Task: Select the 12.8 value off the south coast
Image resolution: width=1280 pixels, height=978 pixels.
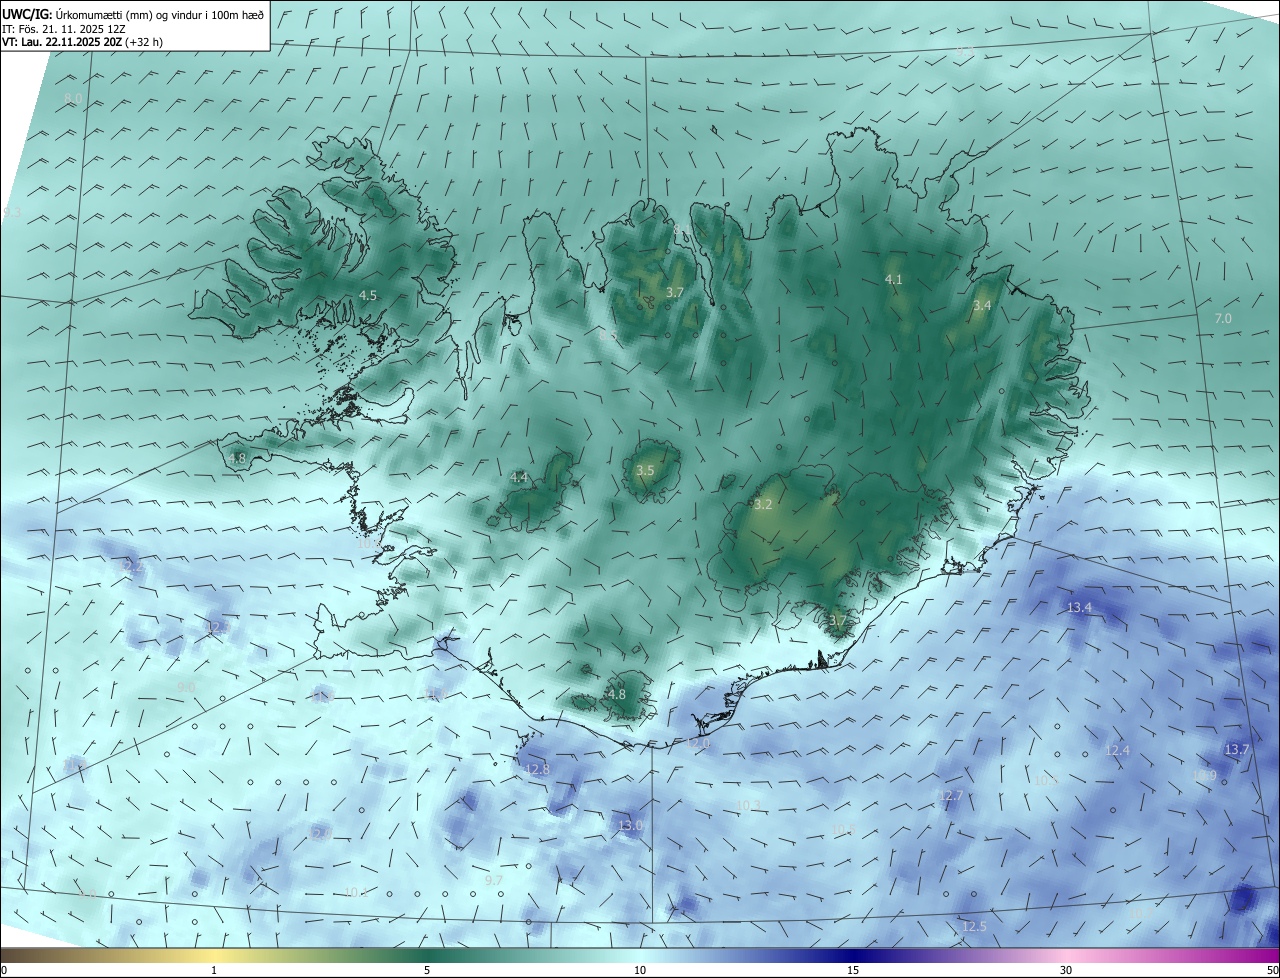Action: pos(537,769)
